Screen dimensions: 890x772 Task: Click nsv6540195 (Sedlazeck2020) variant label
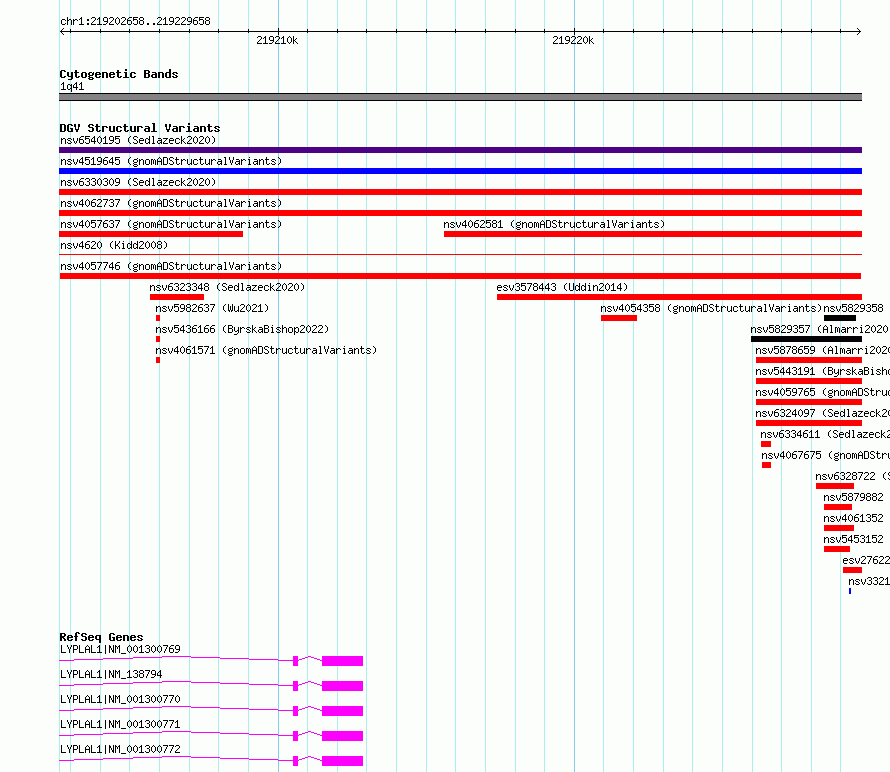[x=138, y=140]
